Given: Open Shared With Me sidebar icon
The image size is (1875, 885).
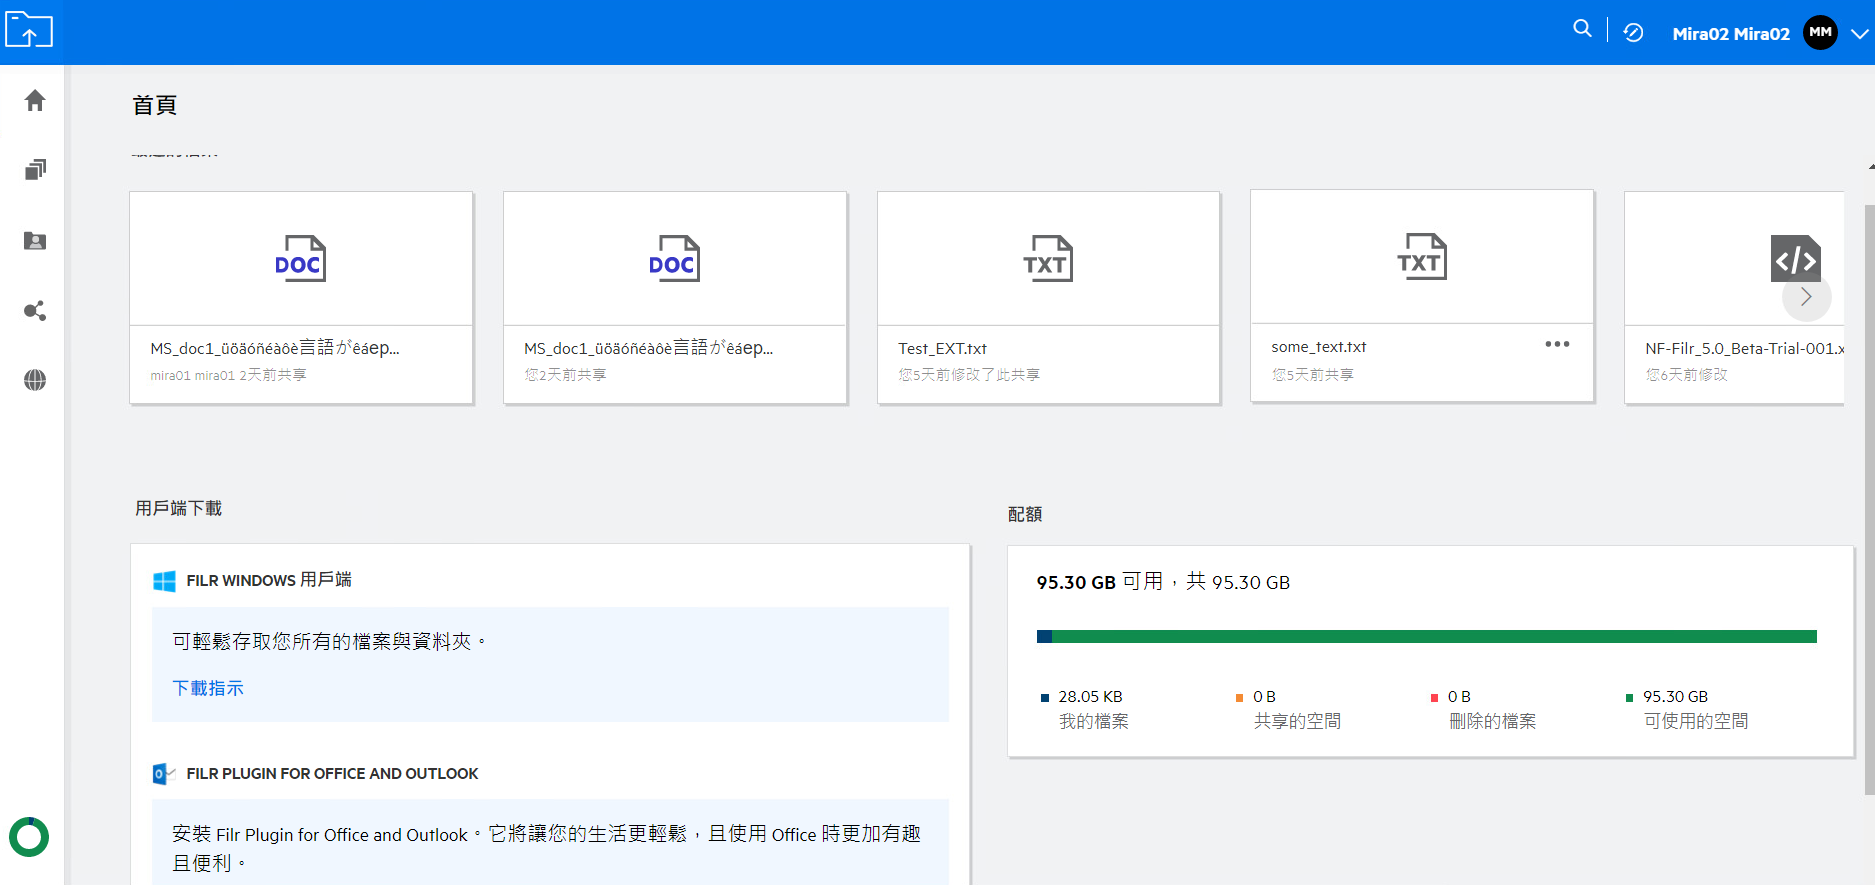Looking at the screenshot, I should click(35, 241).
